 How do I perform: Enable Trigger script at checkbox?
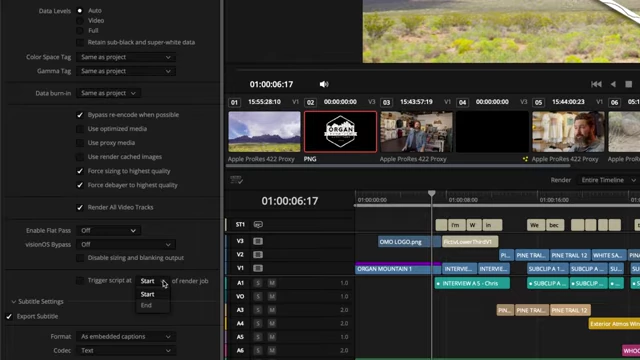click(x=80, y=280)
